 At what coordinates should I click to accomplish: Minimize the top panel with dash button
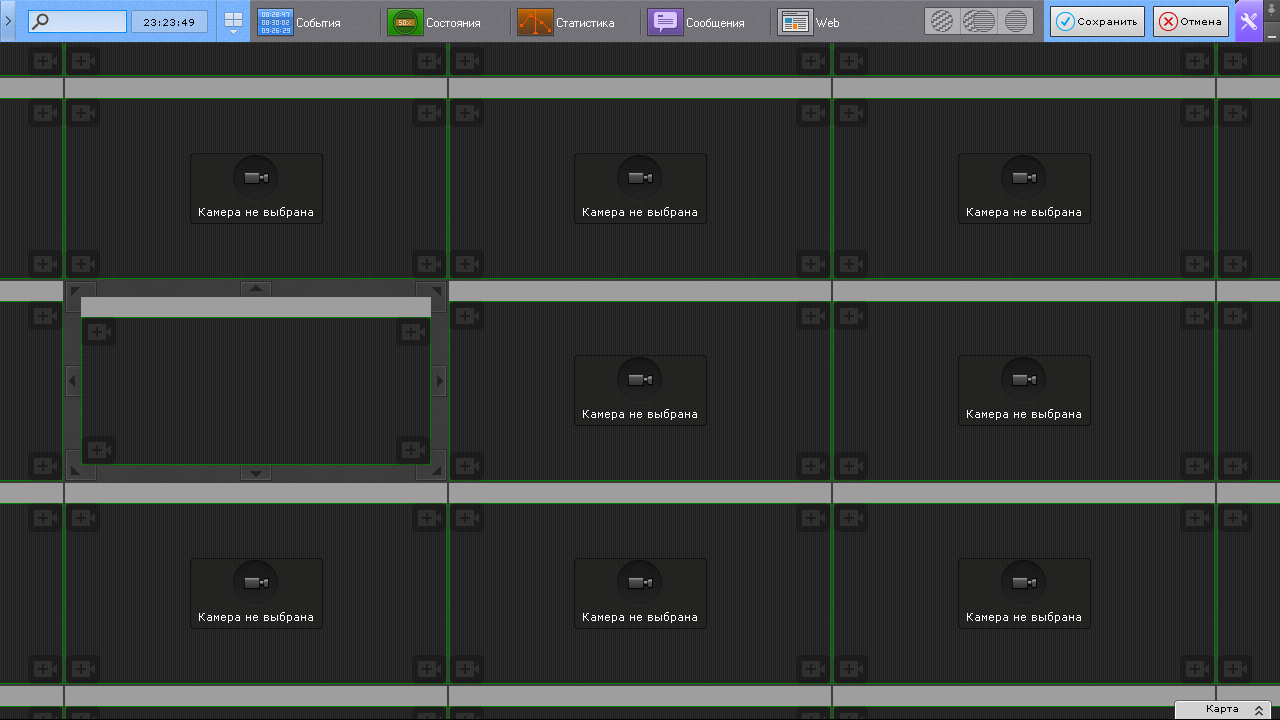click(1271, 33)
